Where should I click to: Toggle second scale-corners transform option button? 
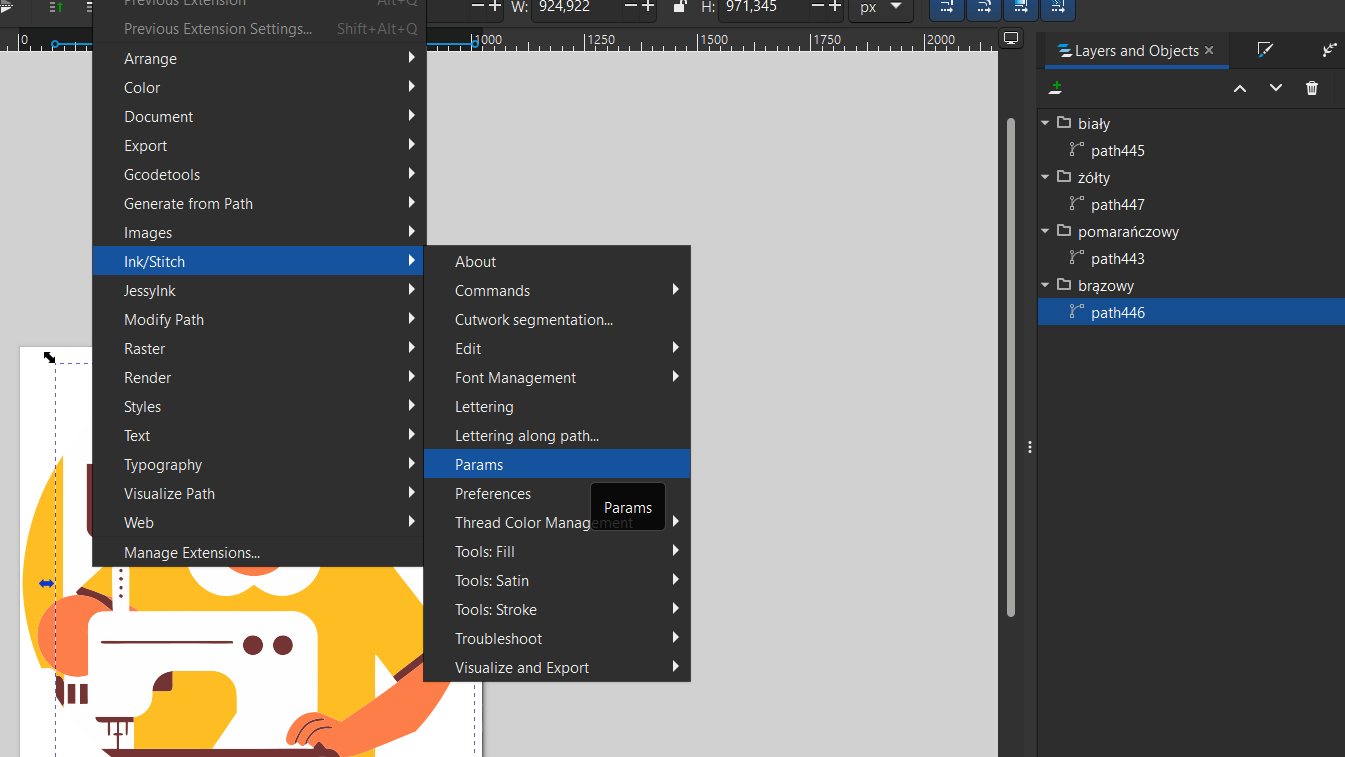pyautogui.click(x=984, y=9)
